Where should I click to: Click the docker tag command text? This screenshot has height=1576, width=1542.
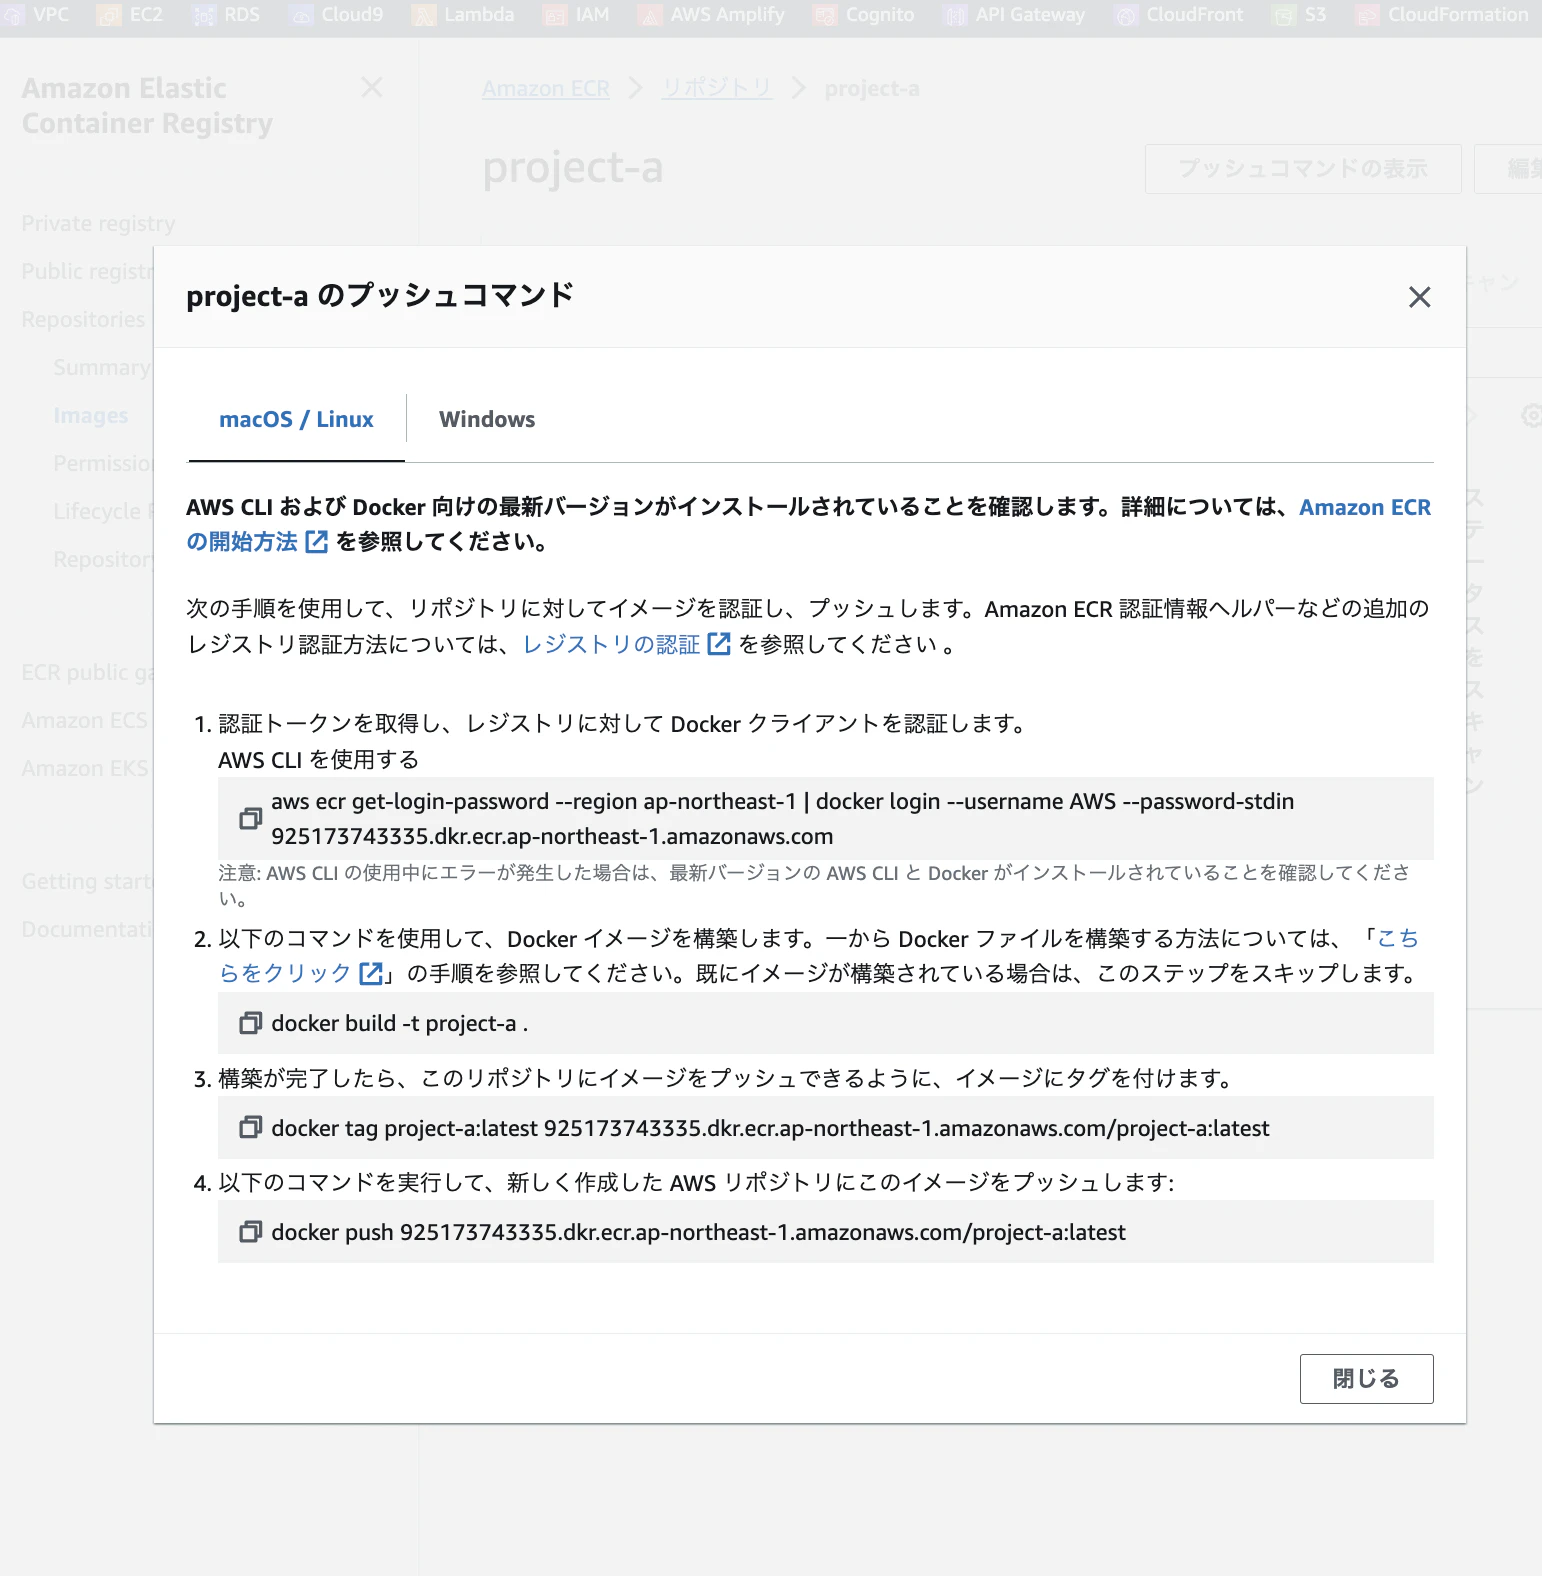pos(770,1128)
